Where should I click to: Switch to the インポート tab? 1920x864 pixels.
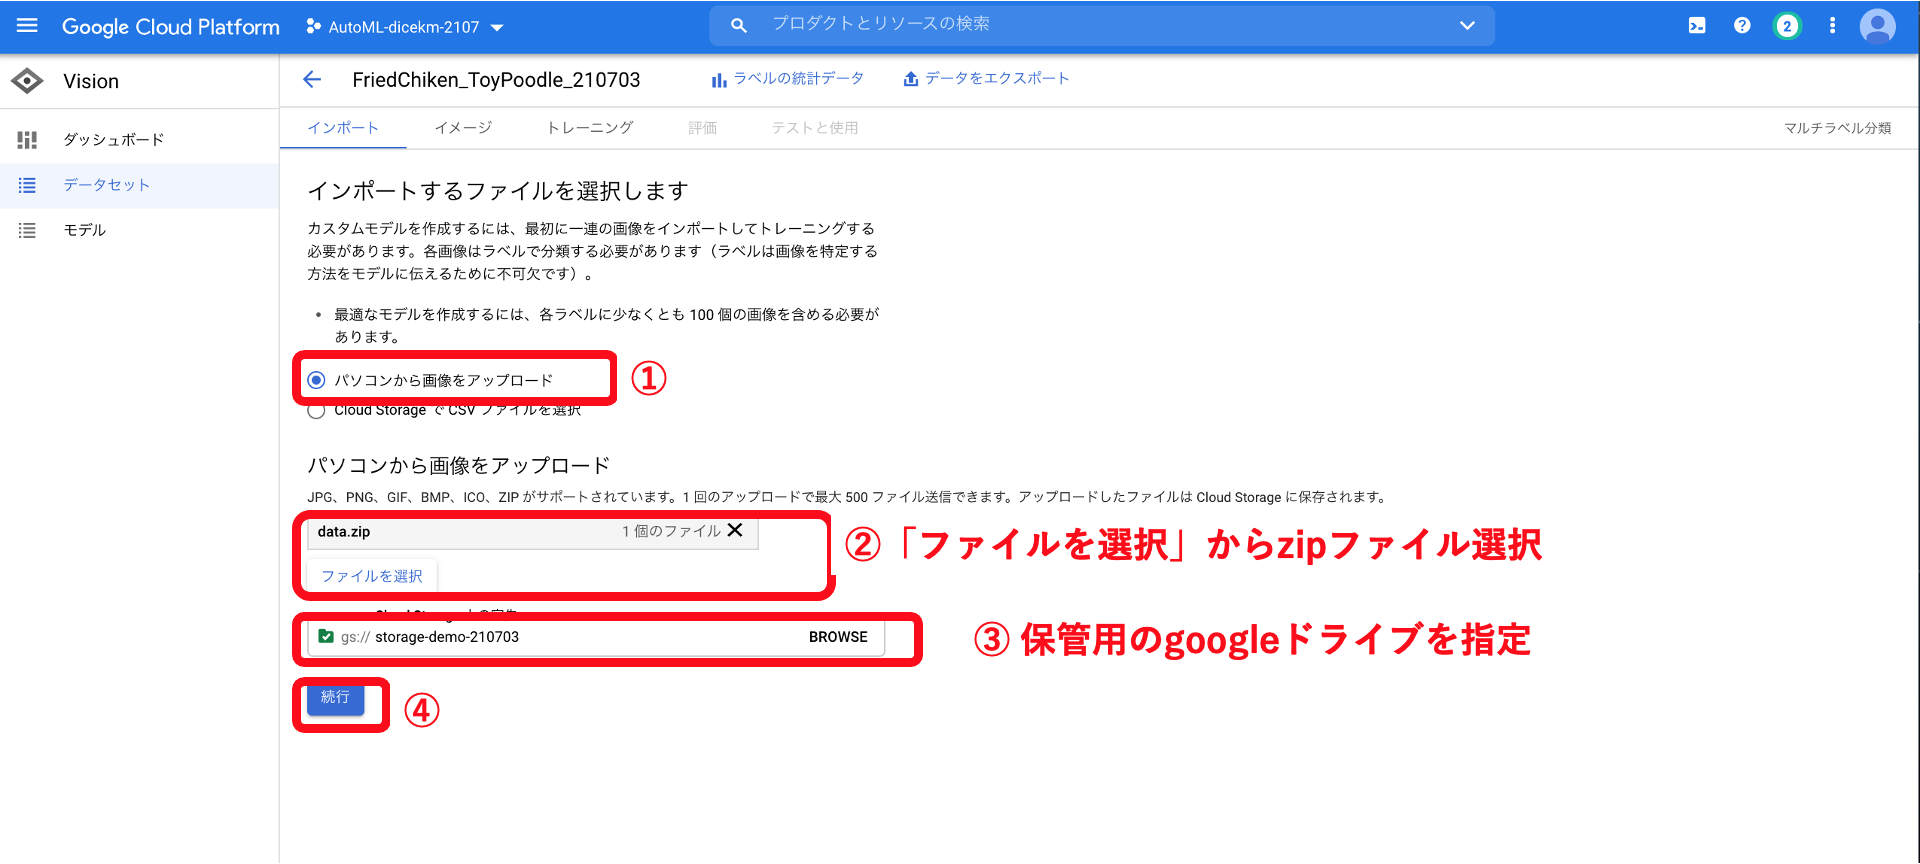tap(343, 128)
